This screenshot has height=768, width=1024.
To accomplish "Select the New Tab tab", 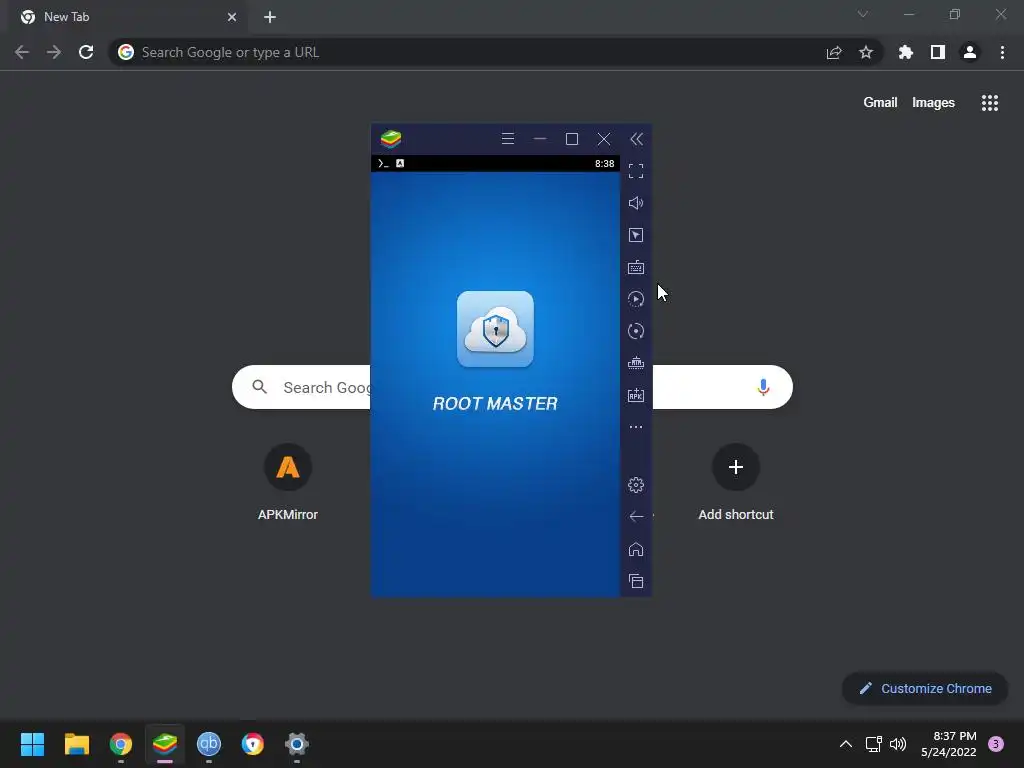I will pos(127,17).
